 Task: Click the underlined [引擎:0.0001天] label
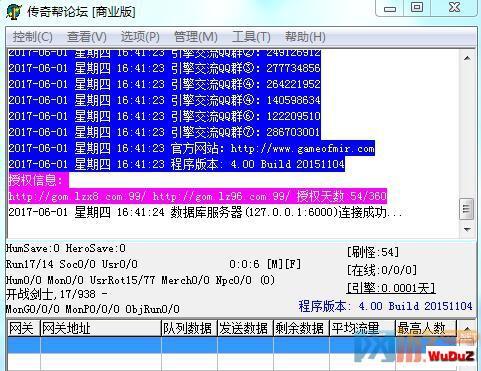(x=391, y=288)
